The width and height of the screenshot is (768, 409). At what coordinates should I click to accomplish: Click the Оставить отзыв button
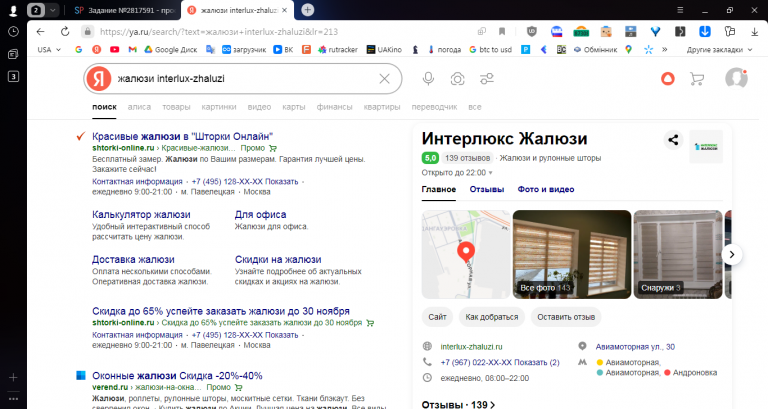(x=566, y=317)
